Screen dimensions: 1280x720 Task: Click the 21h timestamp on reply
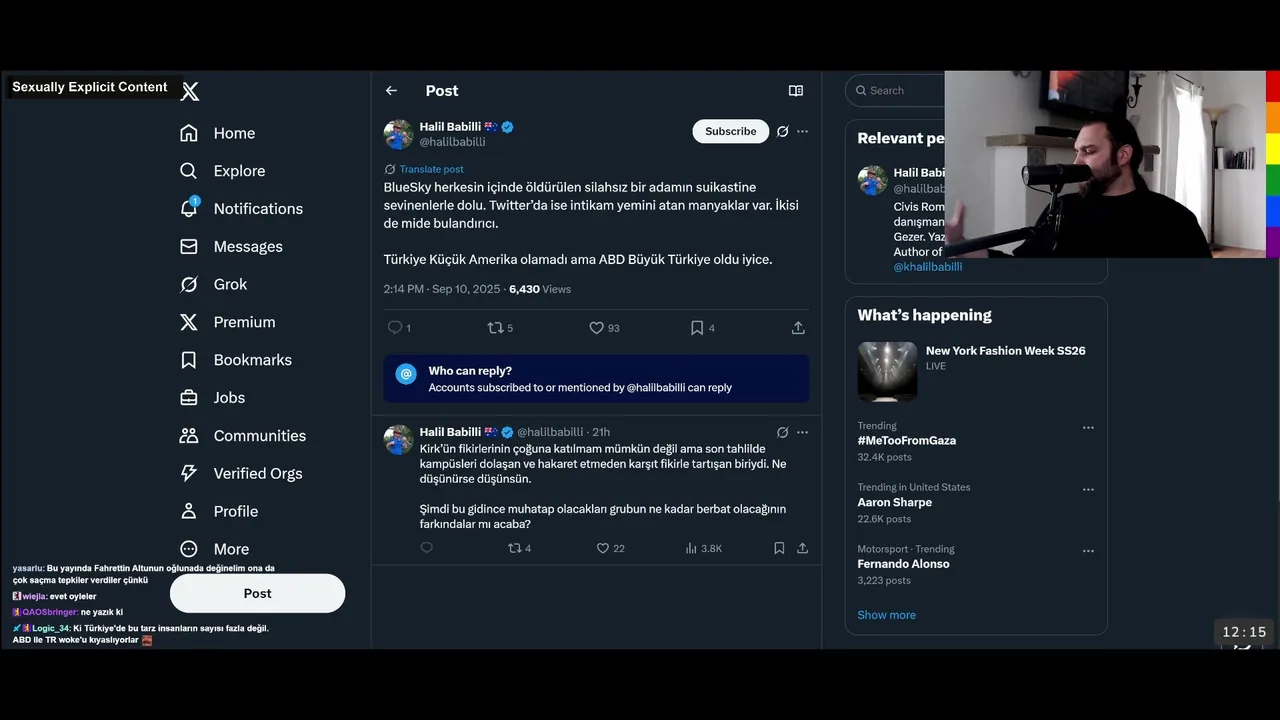click(x=601, y=432)
